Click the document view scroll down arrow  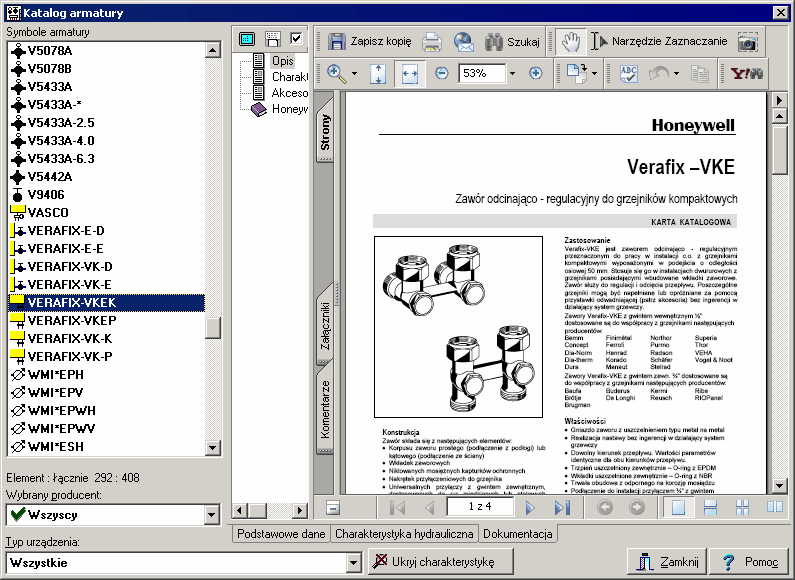pos(780,486)
